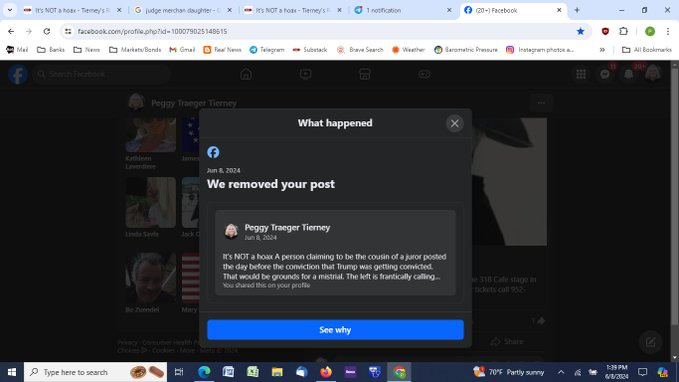
Task: Click the address bar URL
Action: (x=152, y=31)
